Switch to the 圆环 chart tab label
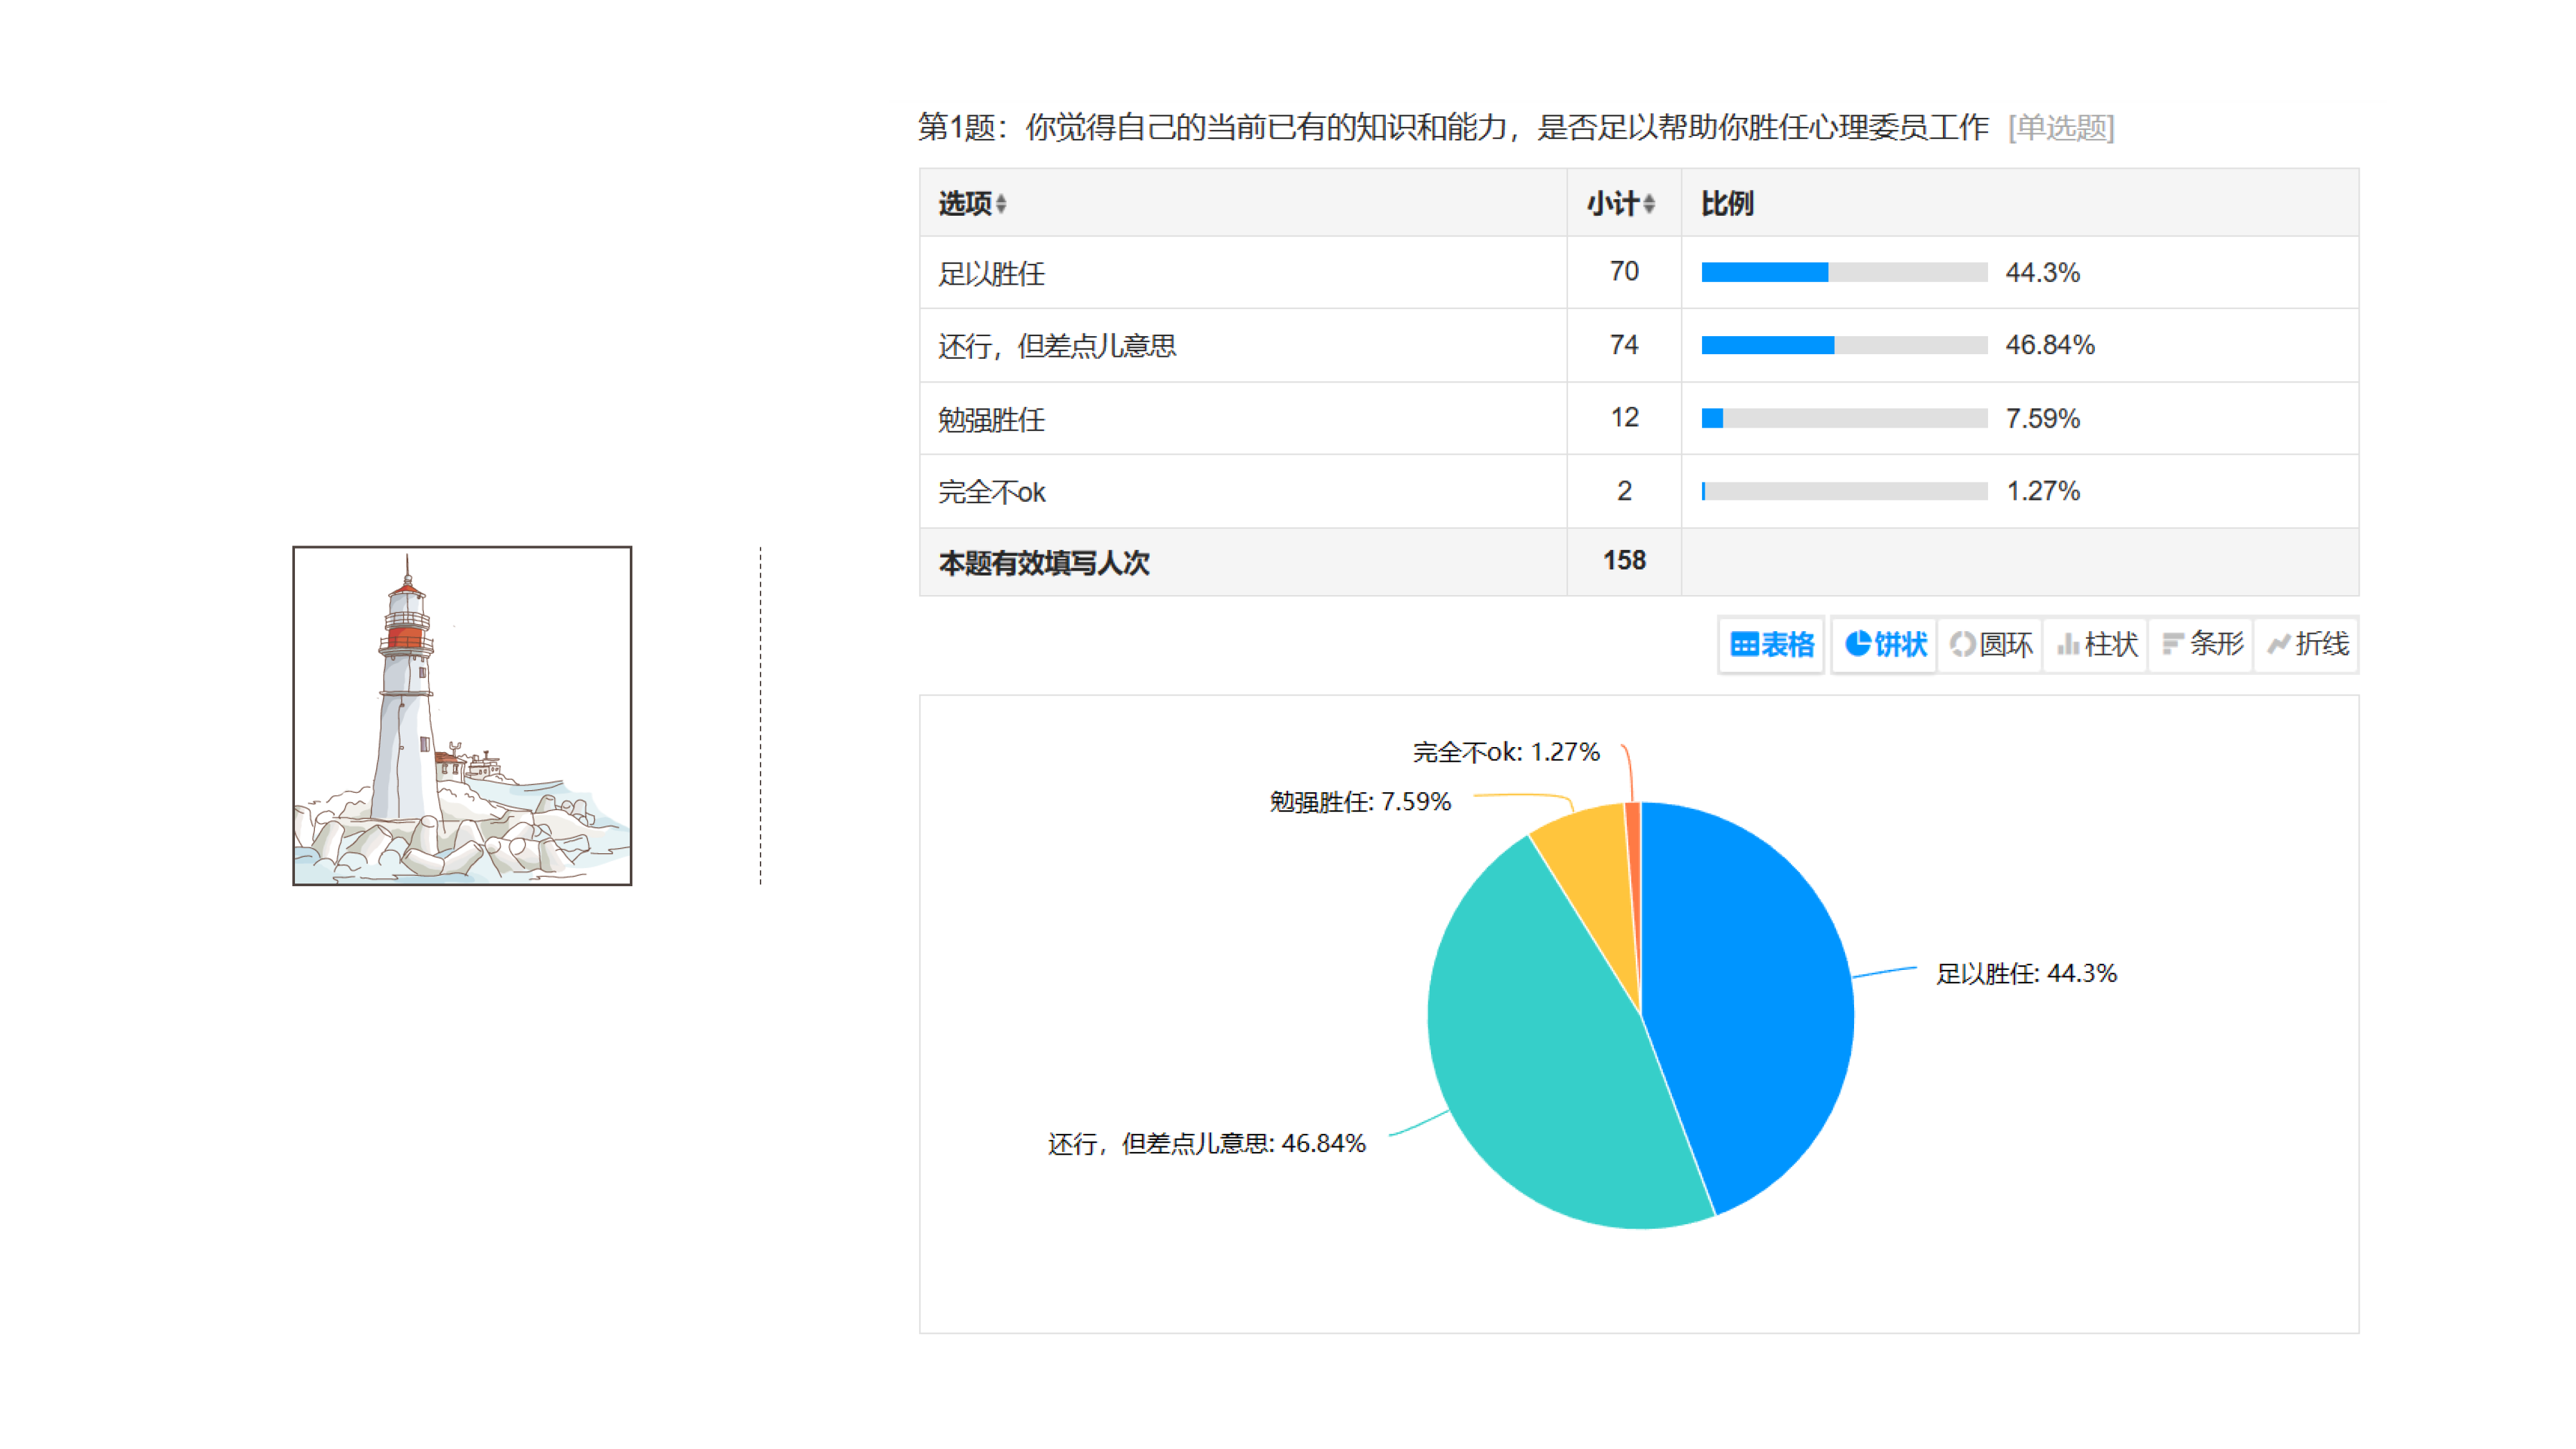This screenshot has height=1449, width=2576. (x=2006, y=645)
